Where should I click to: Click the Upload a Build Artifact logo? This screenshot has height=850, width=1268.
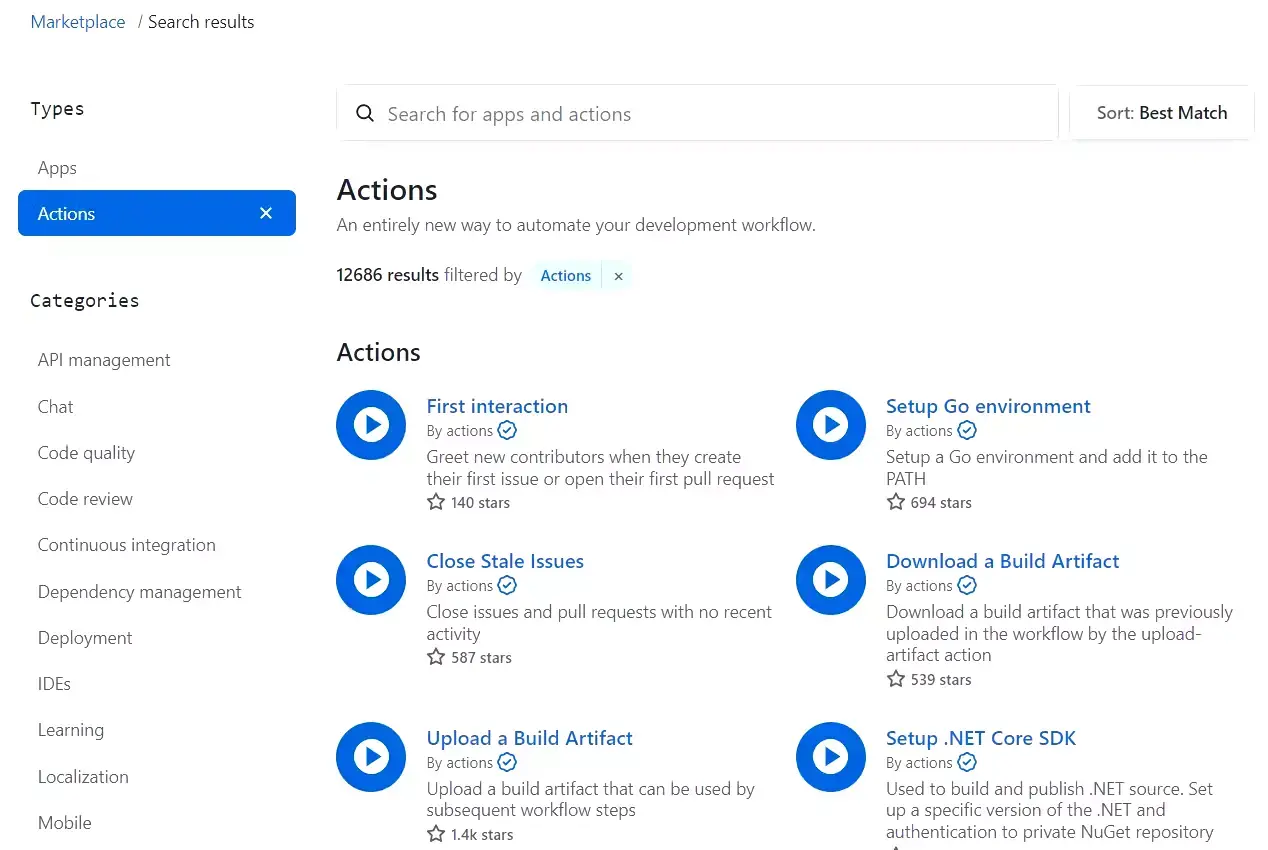click(x=371, y=756)
